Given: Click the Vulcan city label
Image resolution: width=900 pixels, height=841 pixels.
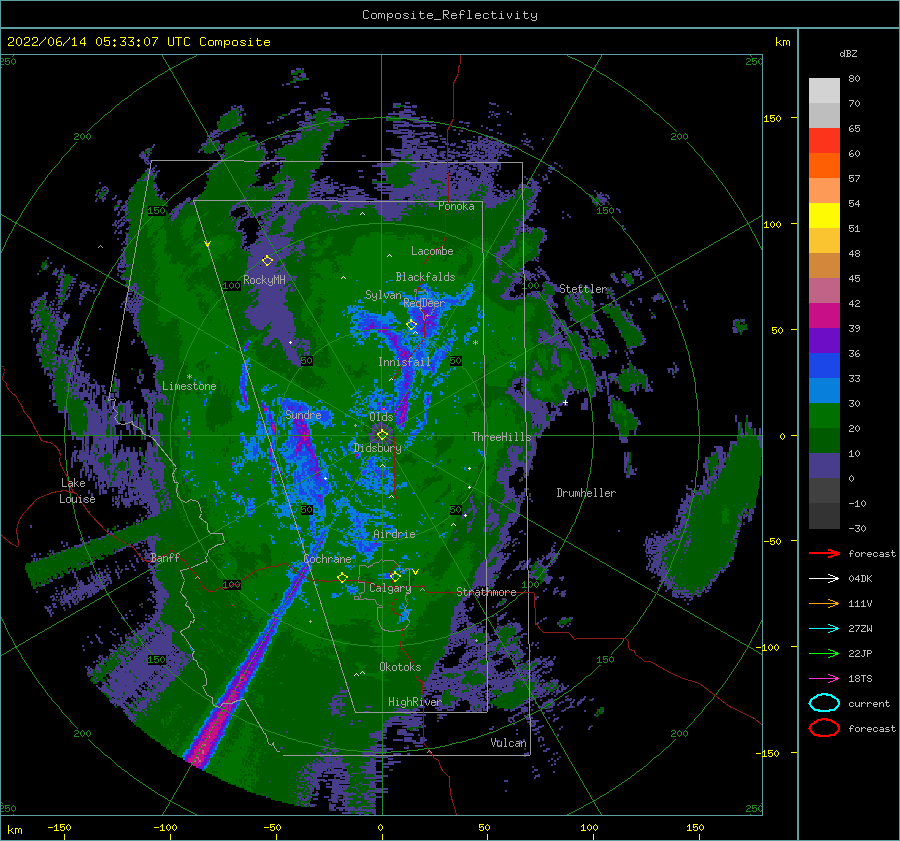Looking at the screenshot, I should click(x=508, y=743).
